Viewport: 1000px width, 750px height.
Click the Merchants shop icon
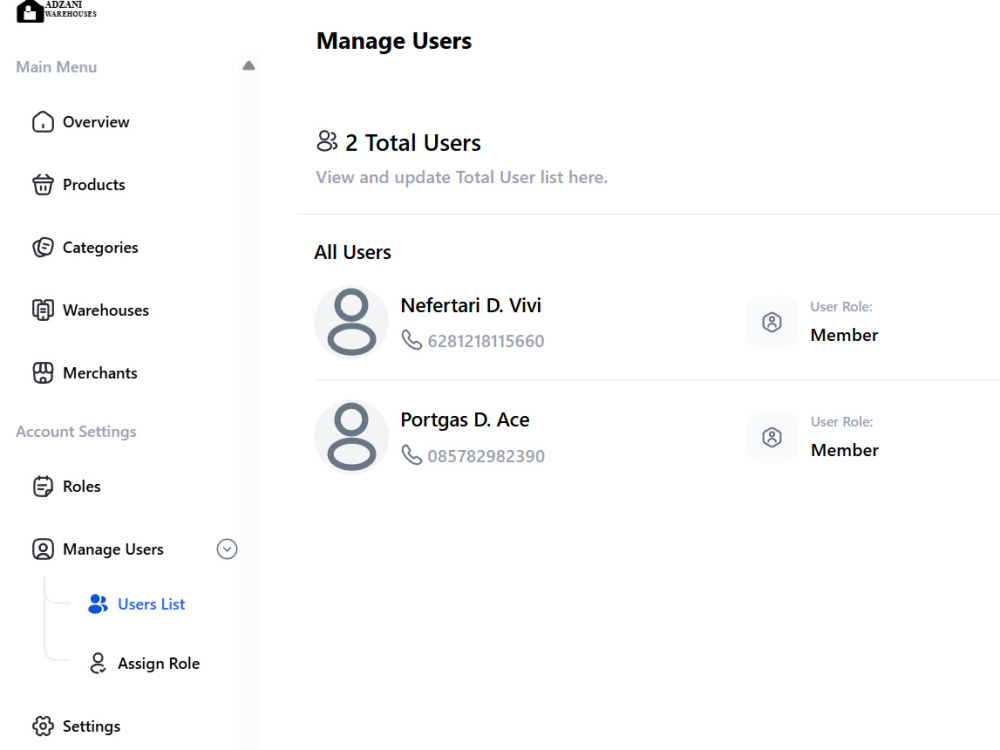pos(43,373)
